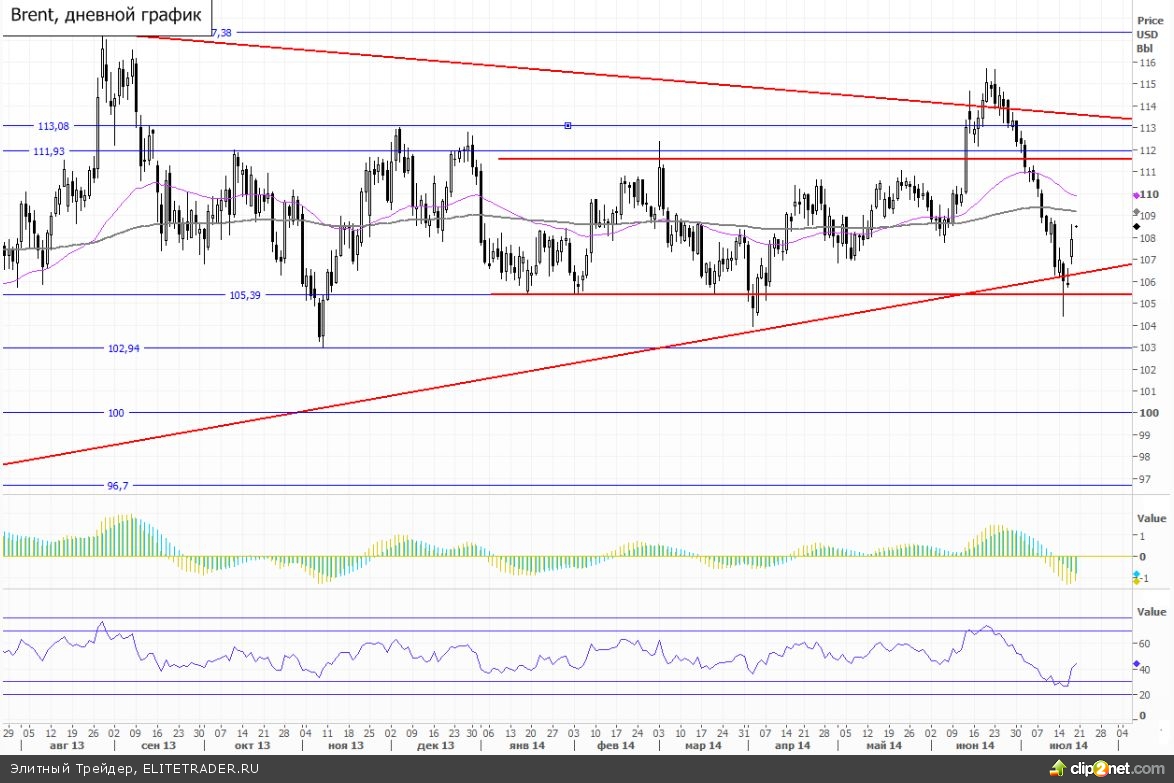Select the сен 13 month label
This screenshot has width=1174, height=783.
pos(159,746)
